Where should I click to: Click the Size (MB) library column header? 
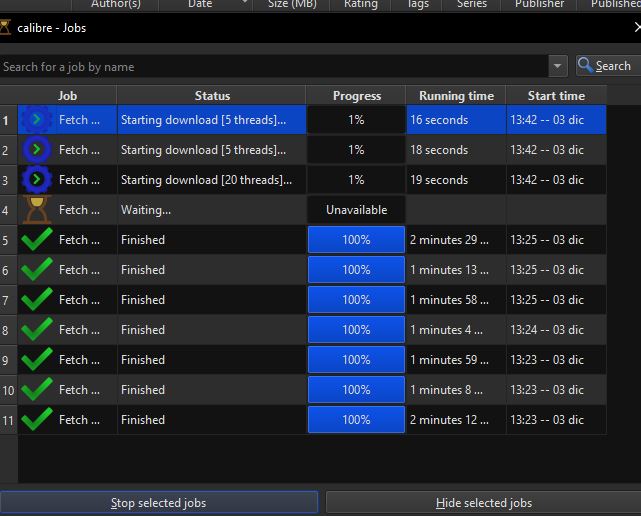tap(292, 4)
